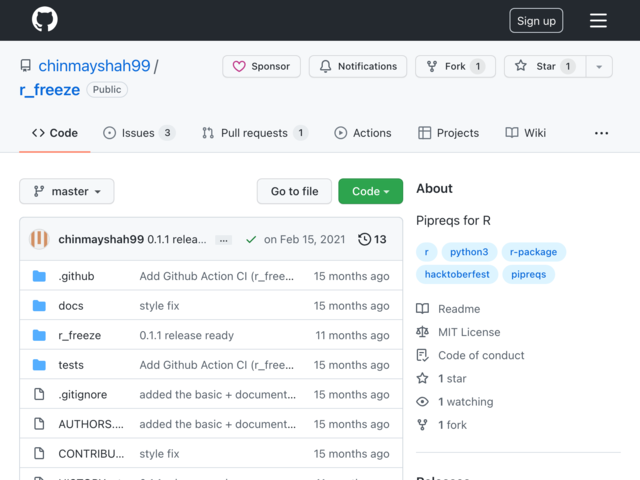The image size is (640, 480).
Task: Open commit author chinmayshah99 name link
Action: tap(101, 239)
